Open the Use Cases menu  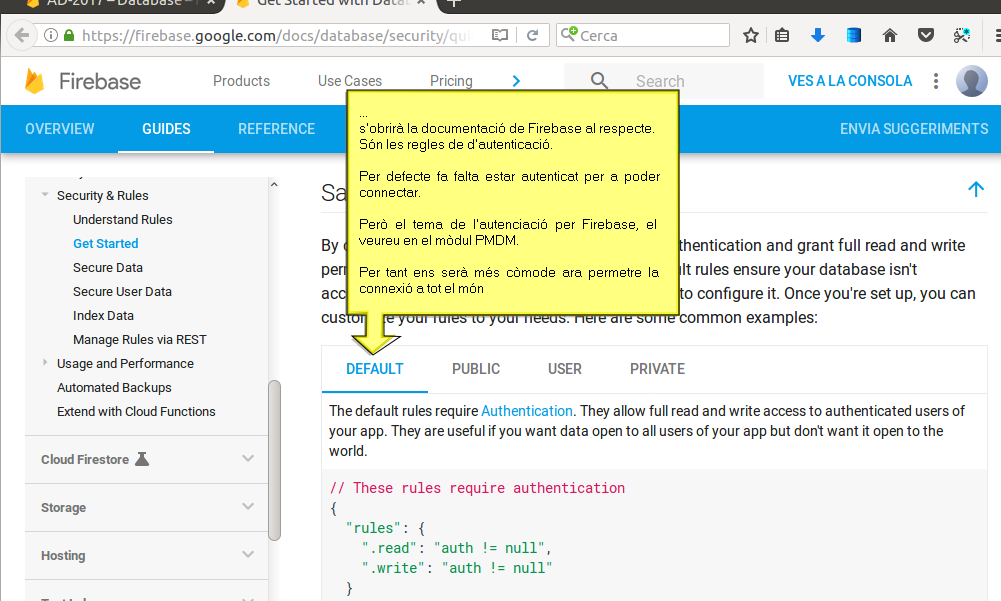[350, 81]
